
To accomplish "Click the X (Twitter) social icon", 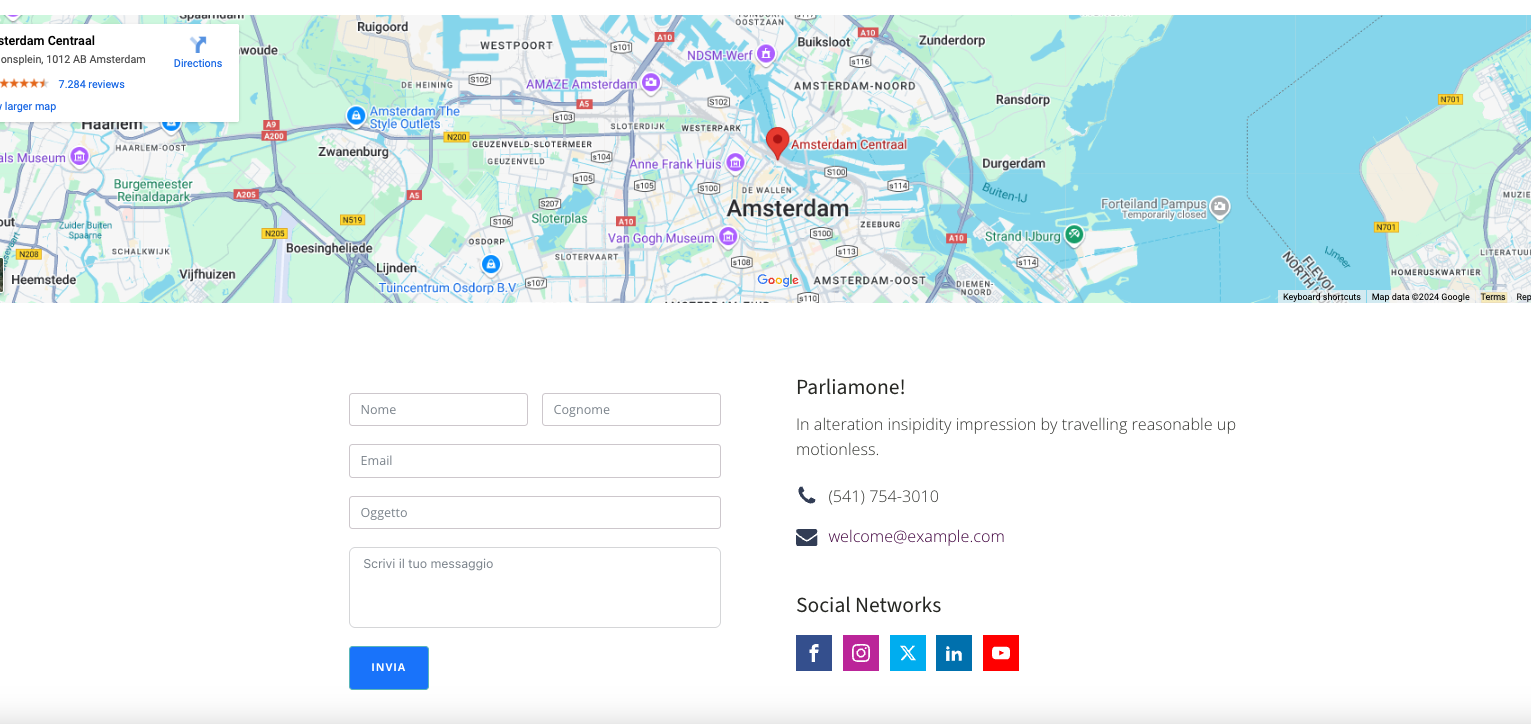I will (x=907, y=652).
